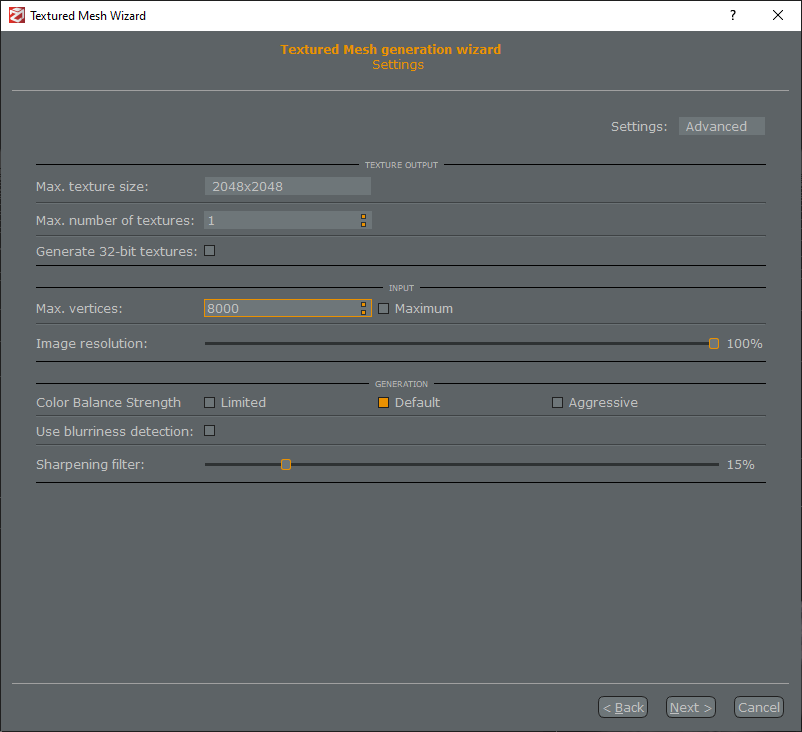Open the Settings mode dropdown showing Advanced
Image resolution: width=802 pixels, height=732 pixels.
(721, 127)
